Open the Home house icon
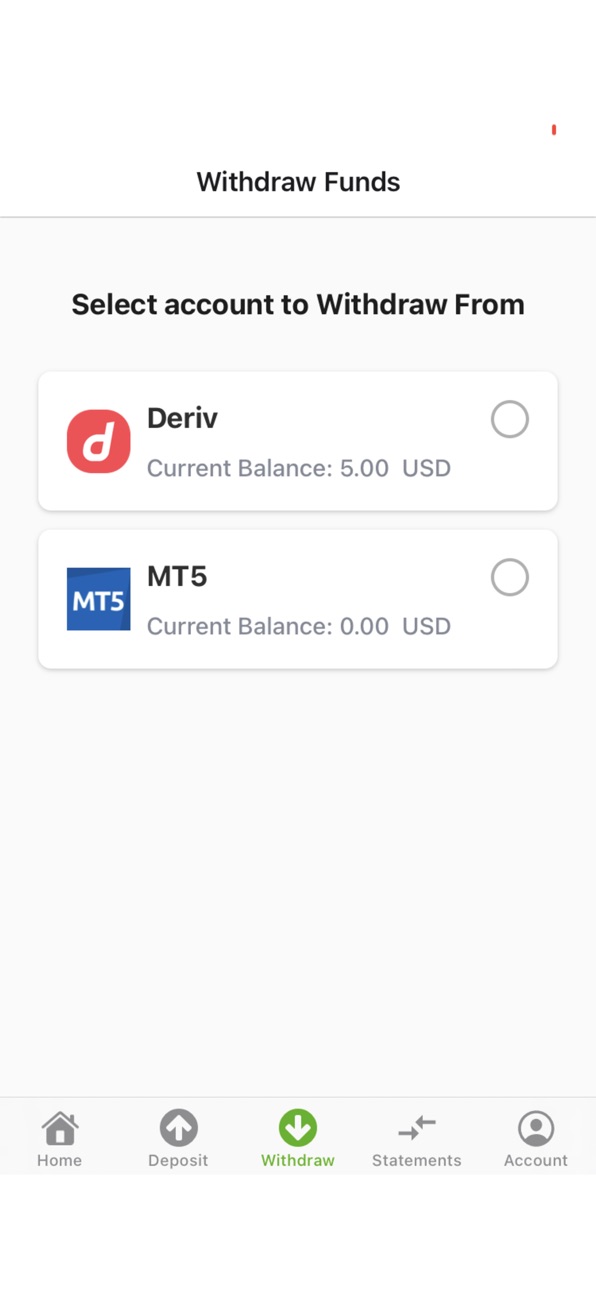 click(x=60, y=1128)
